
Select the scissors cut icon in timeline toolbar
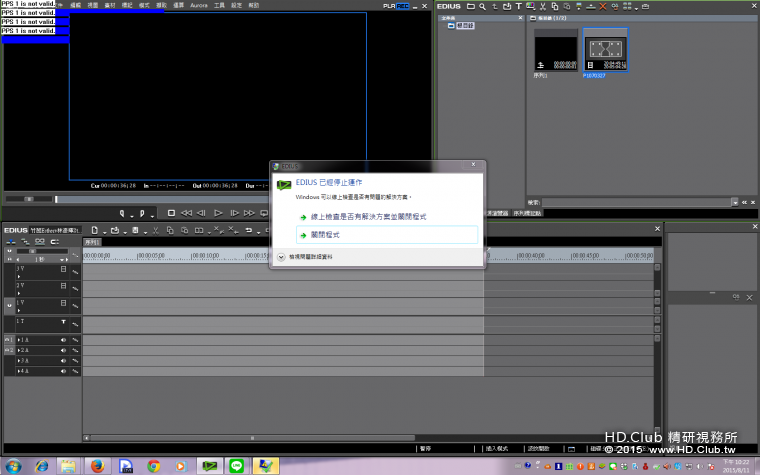click(x=155, y=230)
